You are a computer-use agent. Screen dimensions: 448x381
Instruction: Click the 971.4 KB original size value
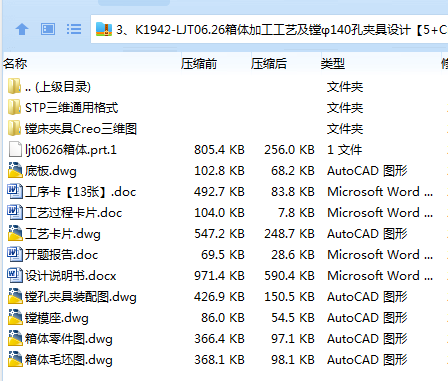pyautogui.click(x=219, y=276)
